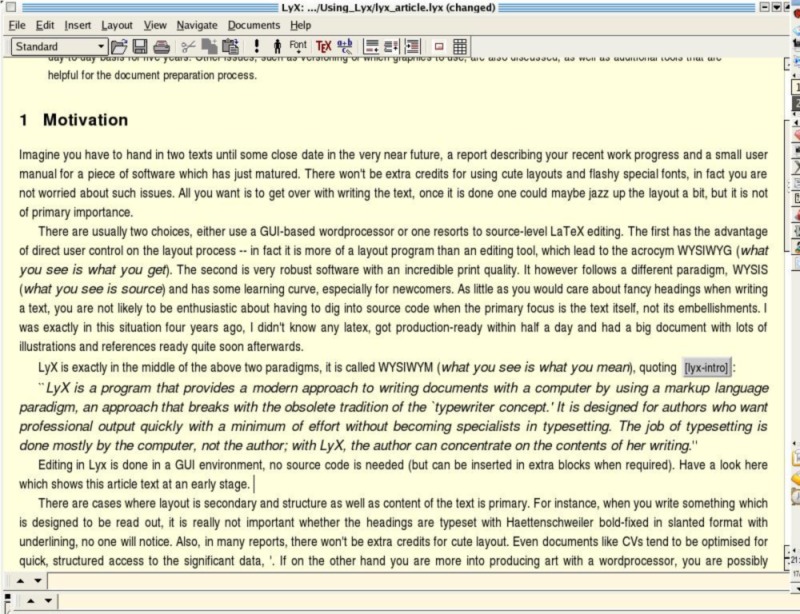800x614 pixels.
Task: Click the down arrow in the command buffer
Action: click(38, 581)
